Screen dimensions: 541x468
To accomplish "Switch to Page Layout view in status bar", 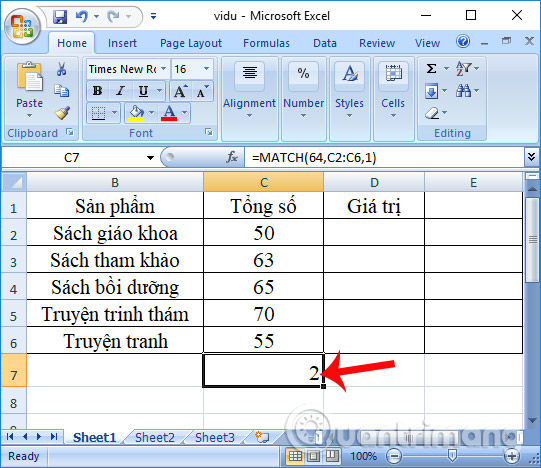I will (313, 456).
